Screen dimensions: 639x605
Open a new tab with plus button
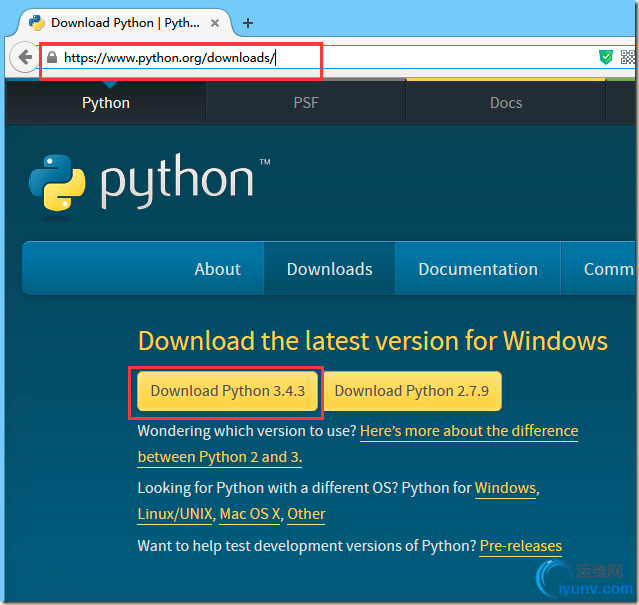click(248, 23)
